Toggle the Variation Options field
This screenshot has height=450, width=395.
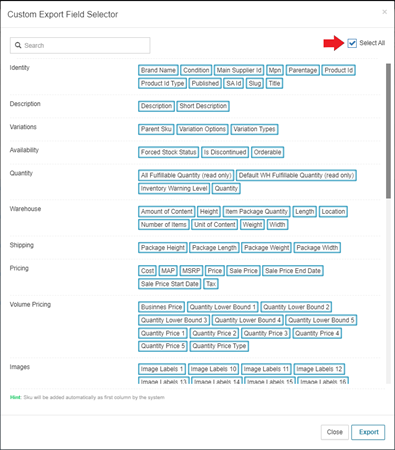pyautogui.click(x=202, y=129)
